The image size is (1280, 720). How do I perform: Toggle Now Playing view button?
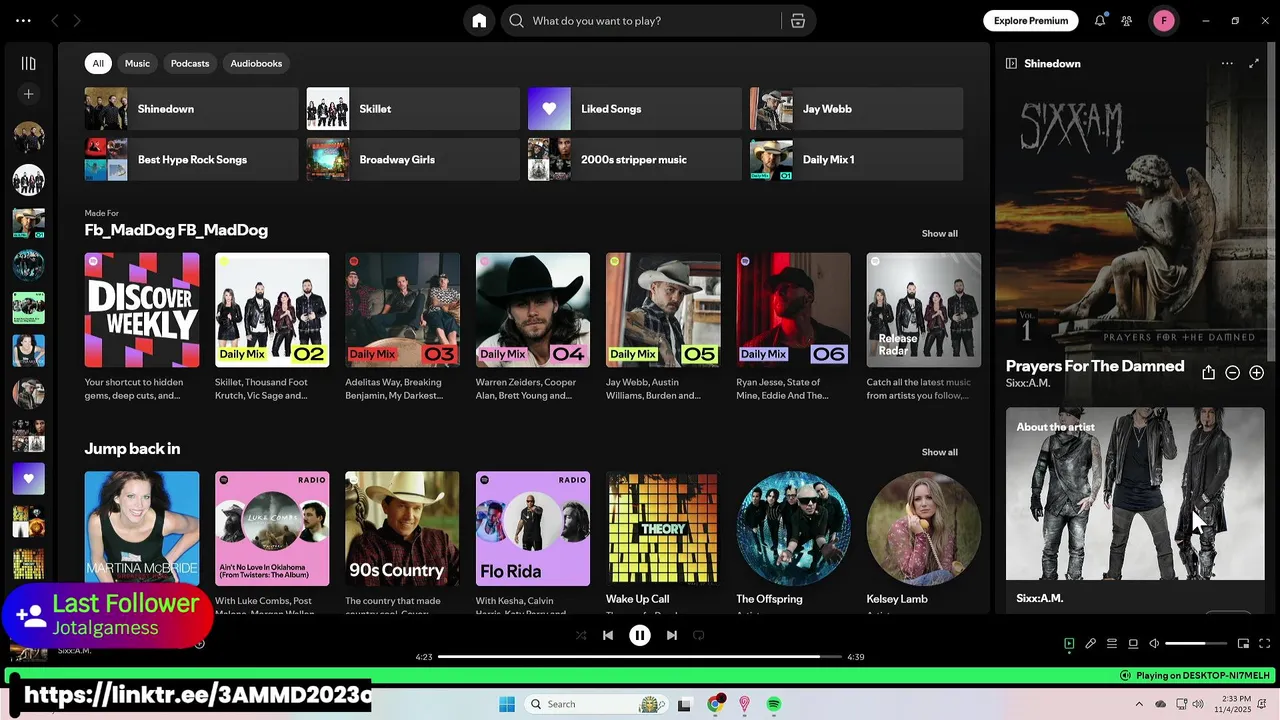(x=1069, y=644)
